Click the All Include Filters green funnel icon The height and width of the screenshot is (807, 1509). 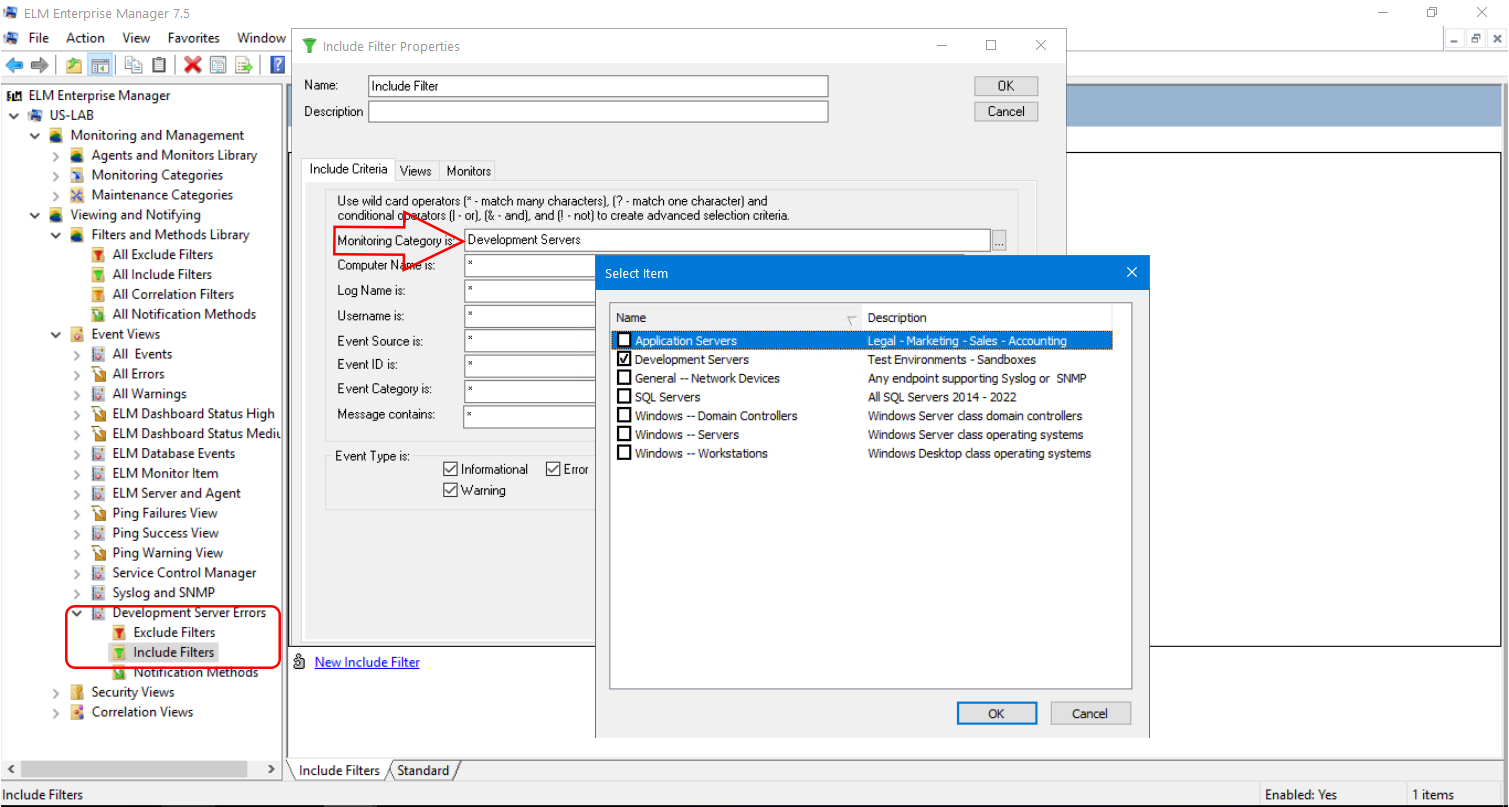pos(98,274)
